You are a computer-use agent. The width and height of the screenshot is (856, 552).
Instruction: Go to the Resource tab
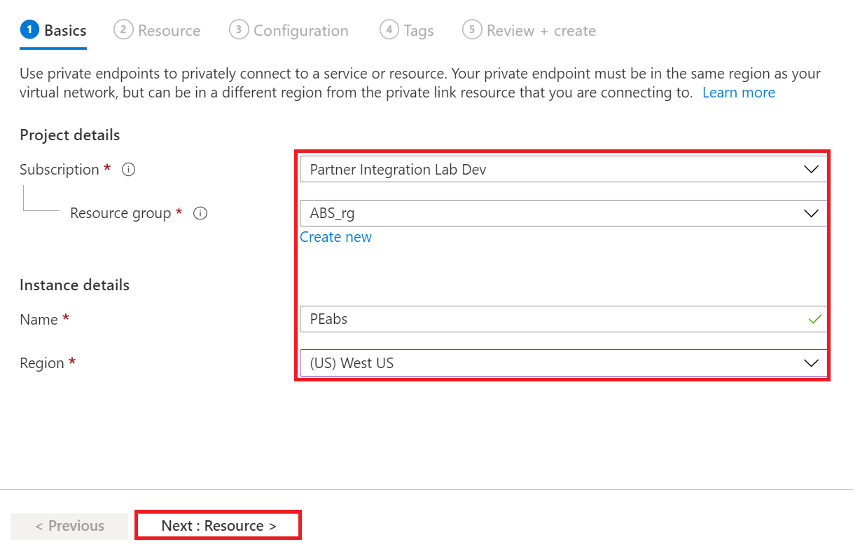coord(158,31)
